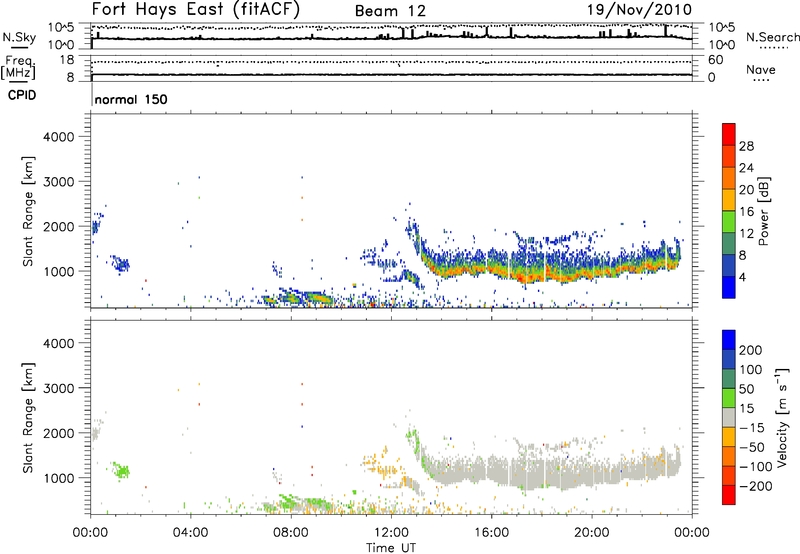Click '4000' on the power plot's range axis
The image size is (800, 554).
(x=59, y=137)
